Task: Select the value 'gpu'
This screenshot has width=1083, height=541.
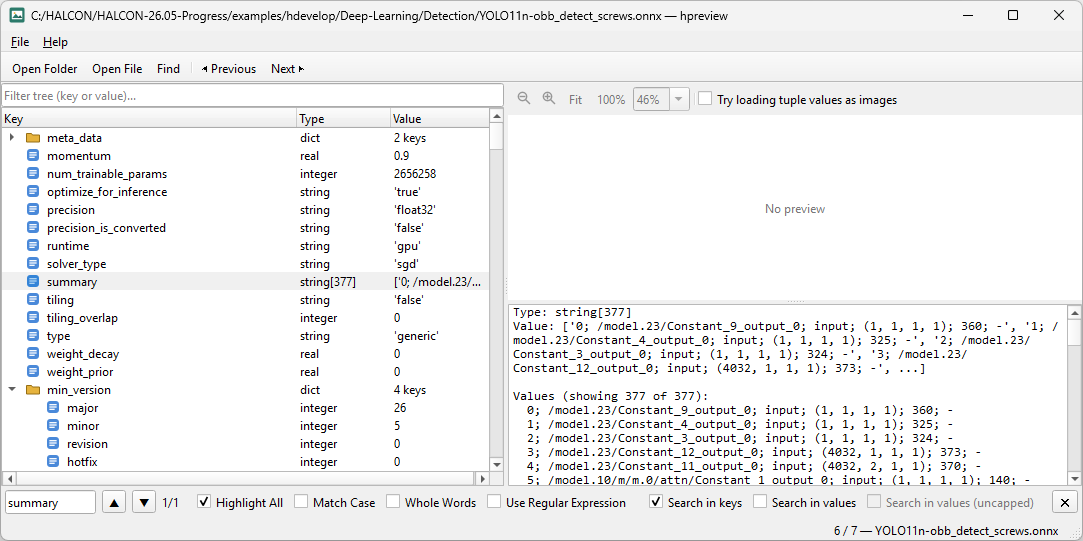Action: 407,246
